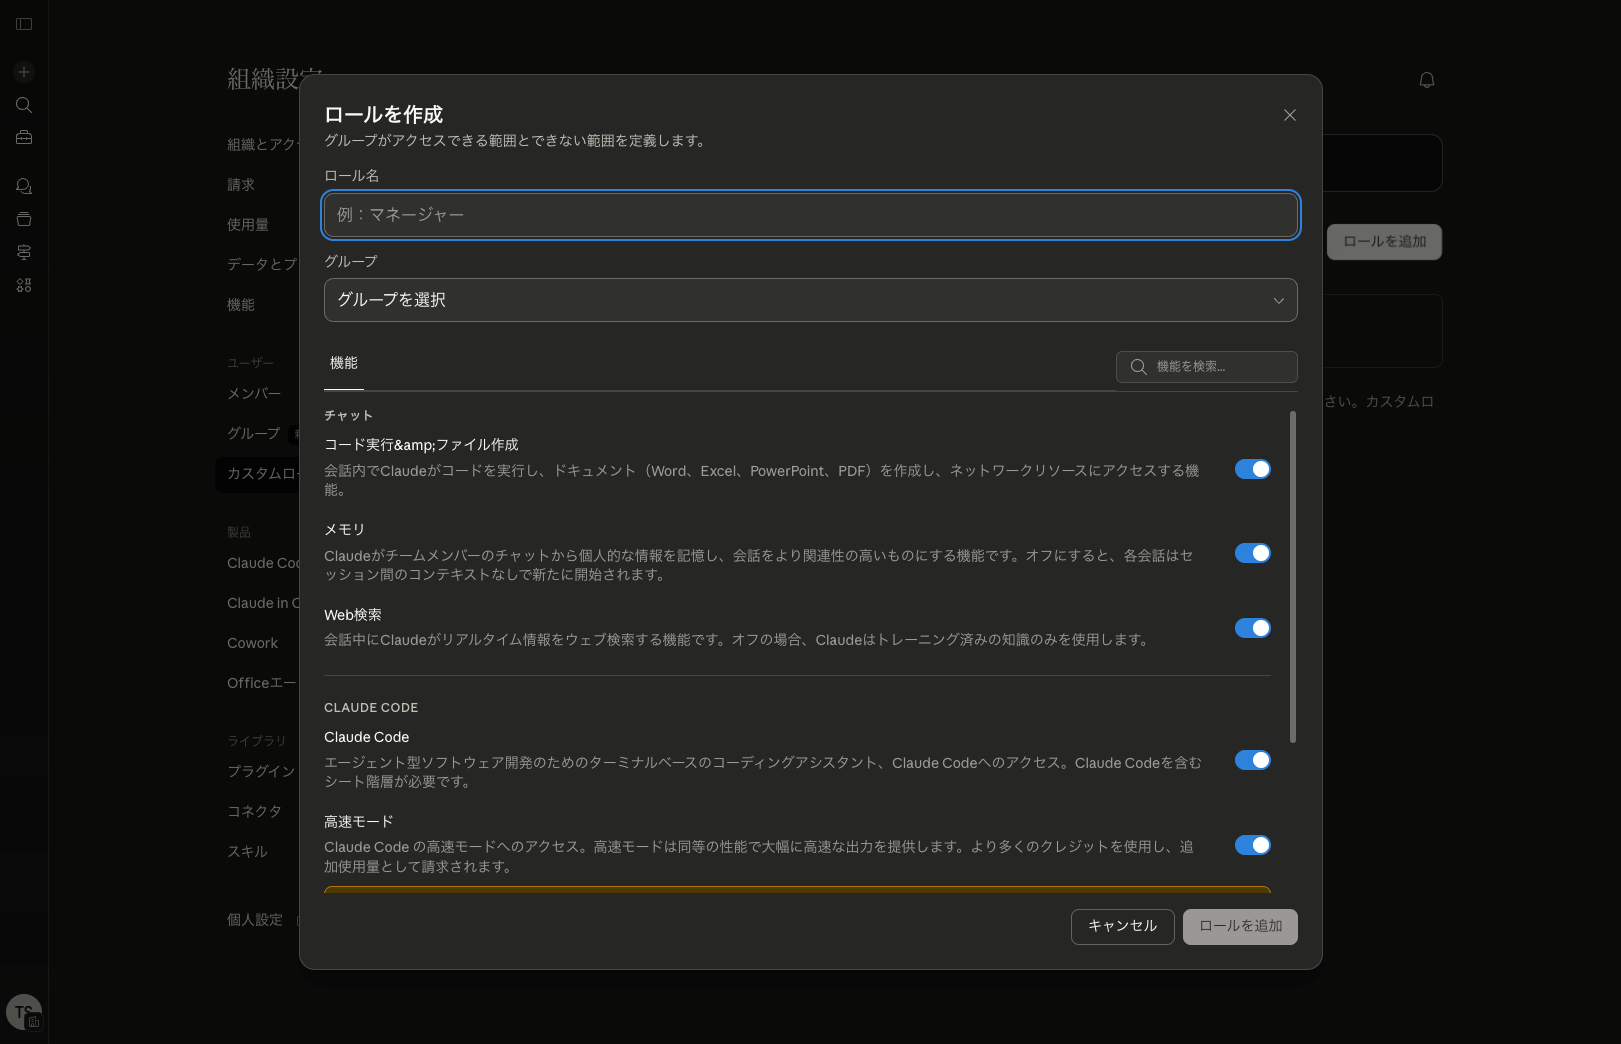The height and width of the screenshot is (1044, 1621).
Task: Start a new chat with the plus icon
Action: (x=23, y=71)
